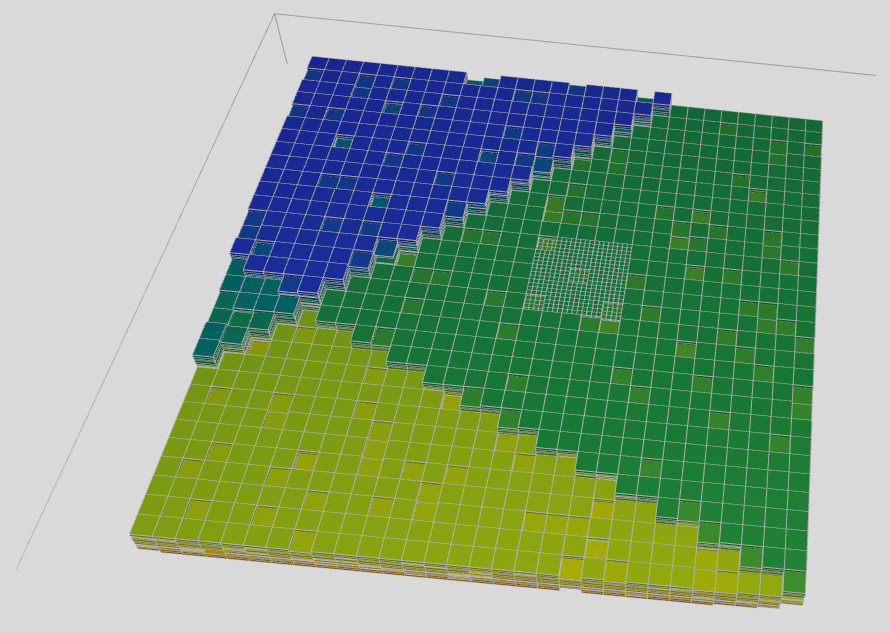
Task: Select the front-right corner cell of the mesh
Action: (795, 583)
